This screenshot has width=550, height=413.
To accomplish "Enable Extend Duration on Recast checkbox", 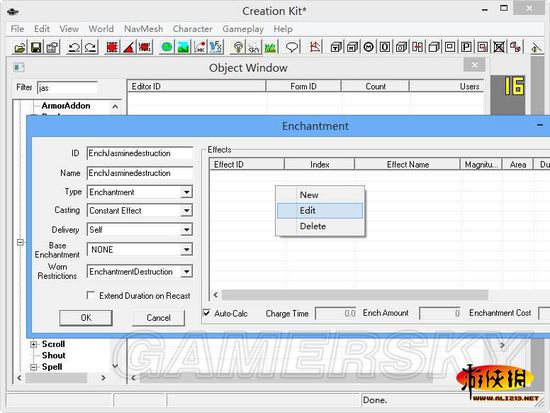I will [x=91, y=295].
